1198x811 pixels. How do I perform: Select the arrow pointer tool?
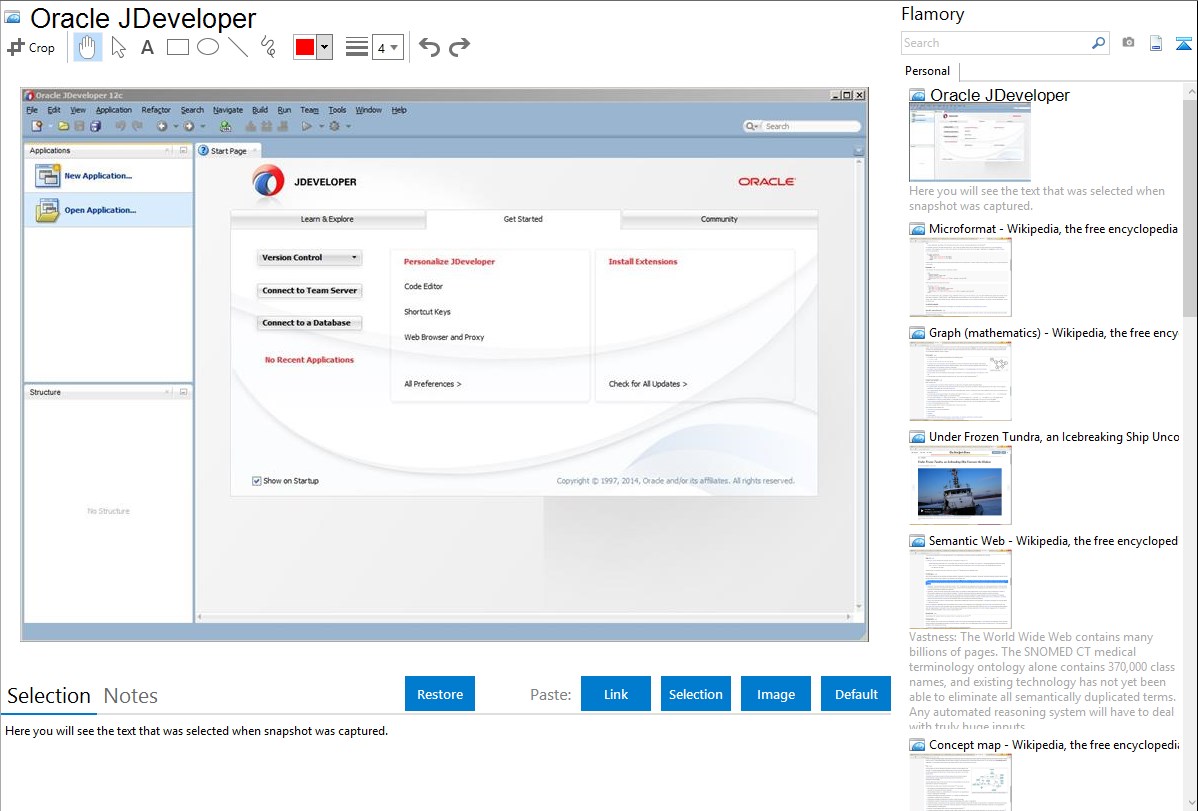[x=118, y=47]
